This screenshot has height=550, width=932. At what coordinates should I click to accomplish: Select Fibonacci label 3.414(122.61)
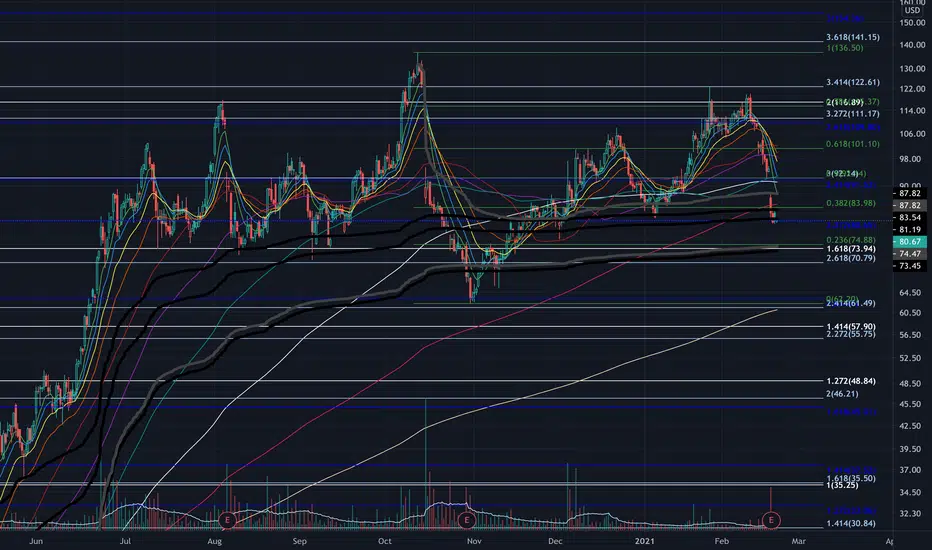tap(852, 82)
